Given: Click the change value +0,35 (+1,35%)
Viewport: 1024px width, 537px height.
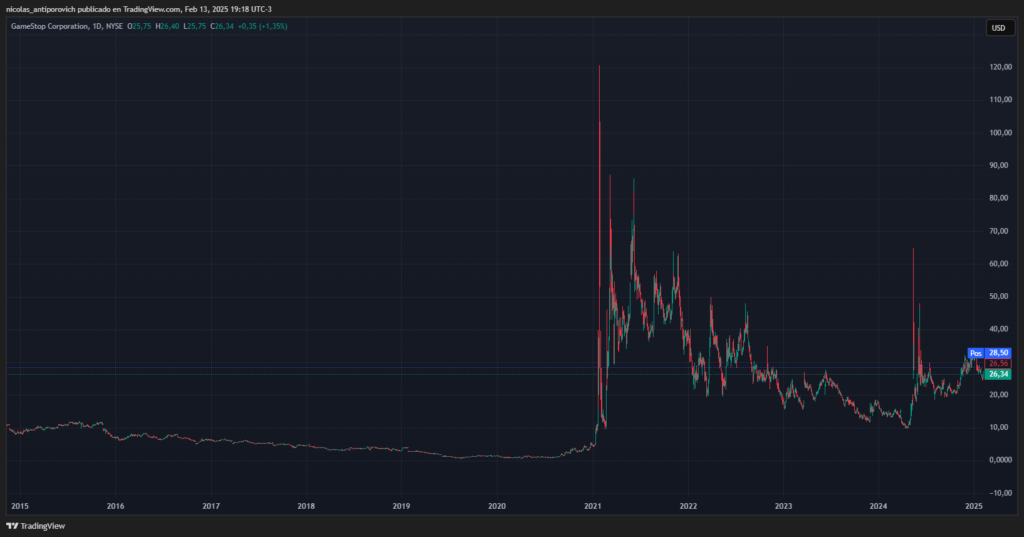Looking at the screenshot, I should [x=263, y=26].
